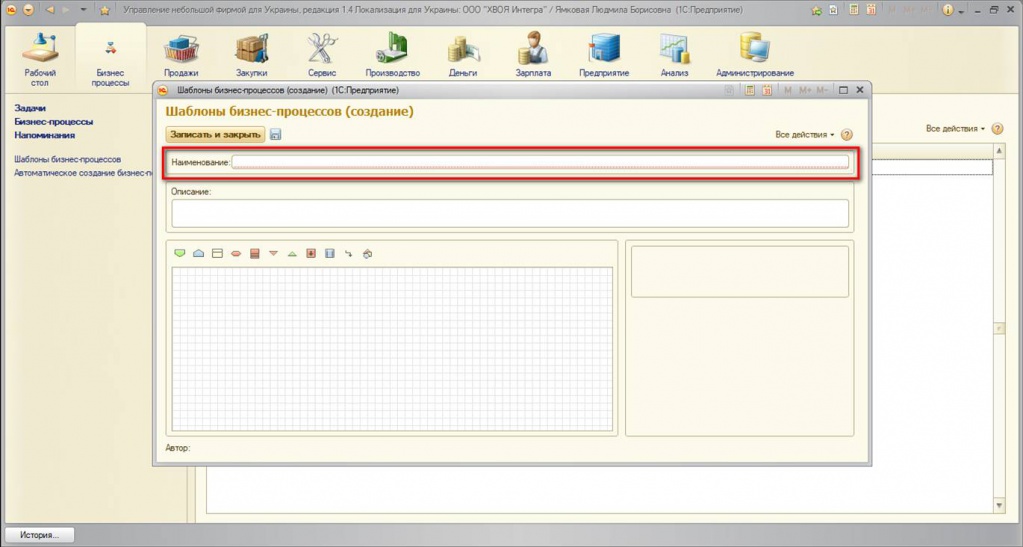Open the navigation history dropdown arrow
The image size is (1023, 547).
point(83,10)
